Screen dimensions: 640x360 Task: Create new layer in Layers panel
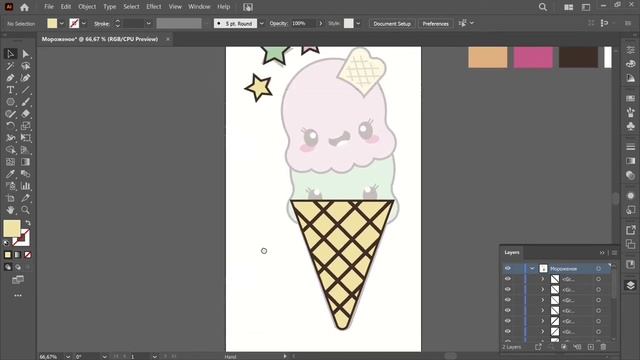(591, 347)
